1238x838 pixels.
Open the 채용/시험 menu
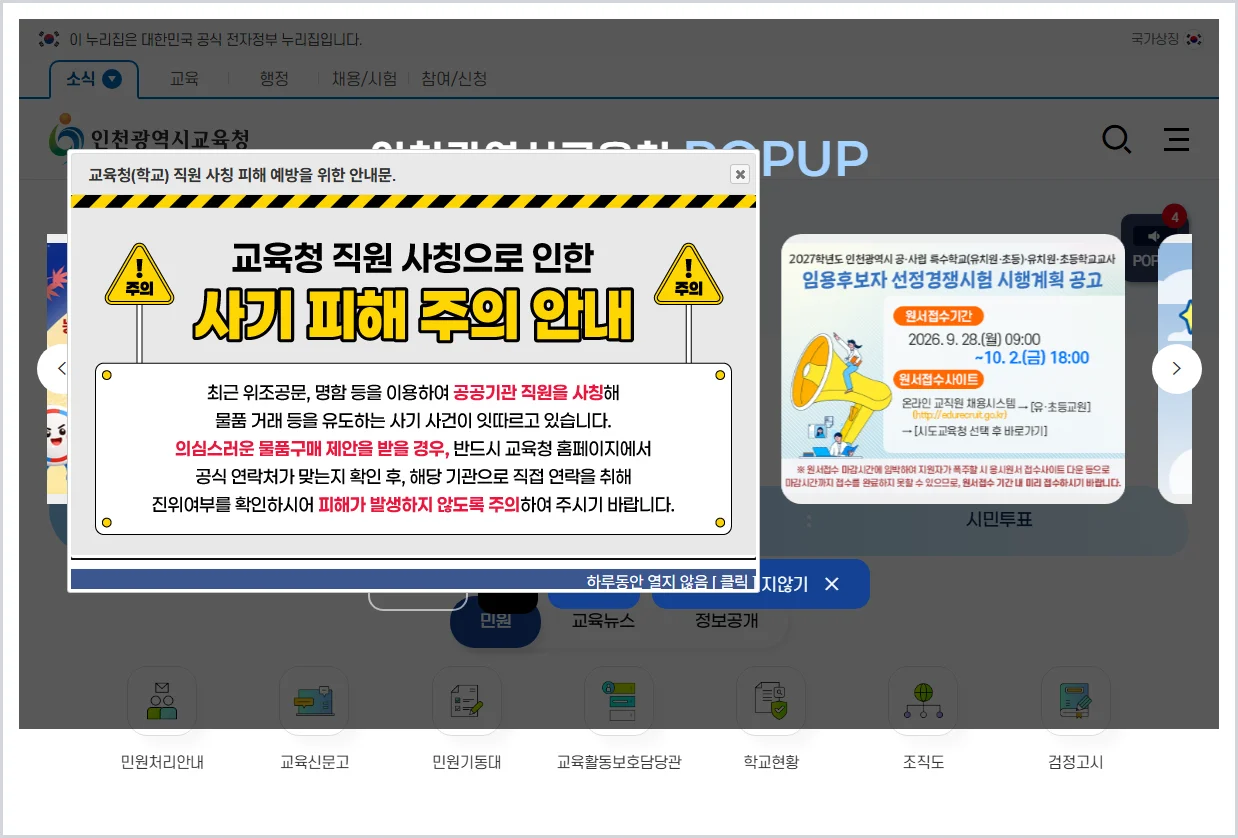tap(364, 78)
